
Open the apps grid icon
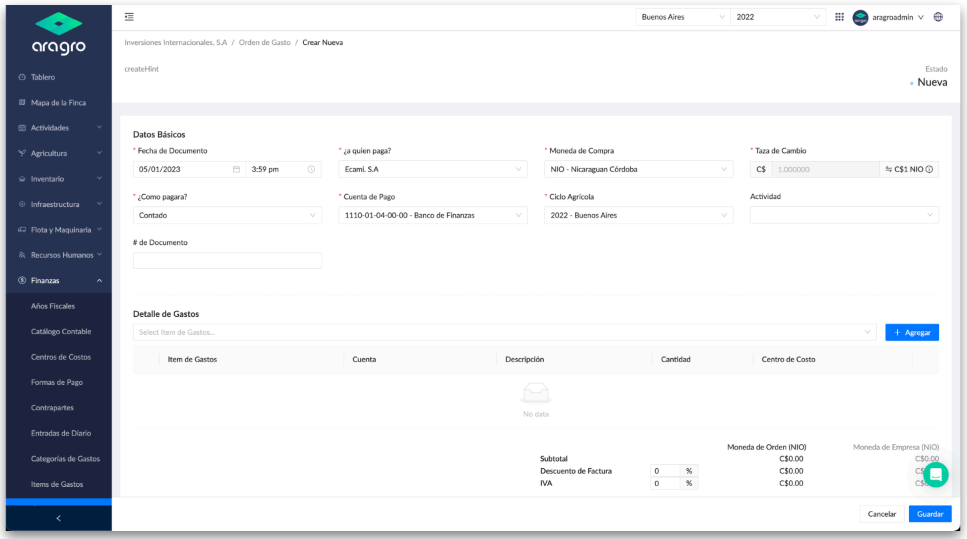pos(839,17)
